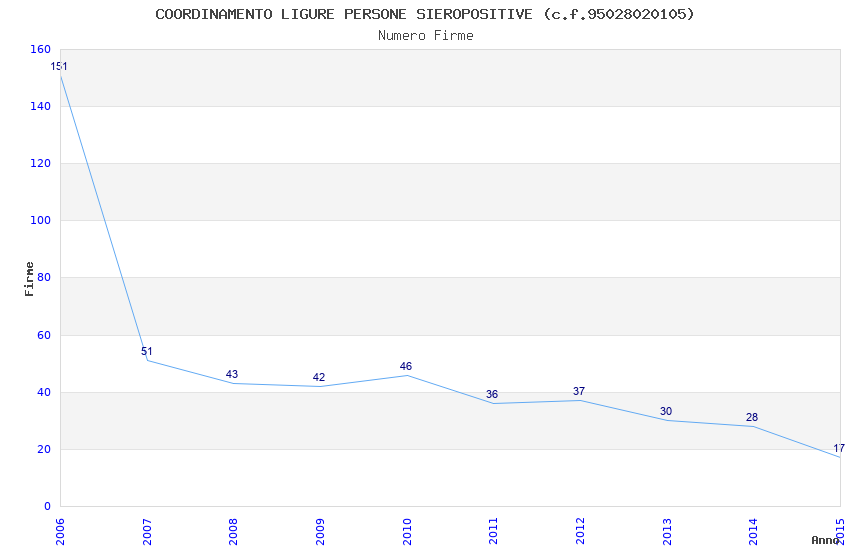Click the x-axis year 2012
The height and width of the screenshot is (550, 850).
click(x=580, y=532)
